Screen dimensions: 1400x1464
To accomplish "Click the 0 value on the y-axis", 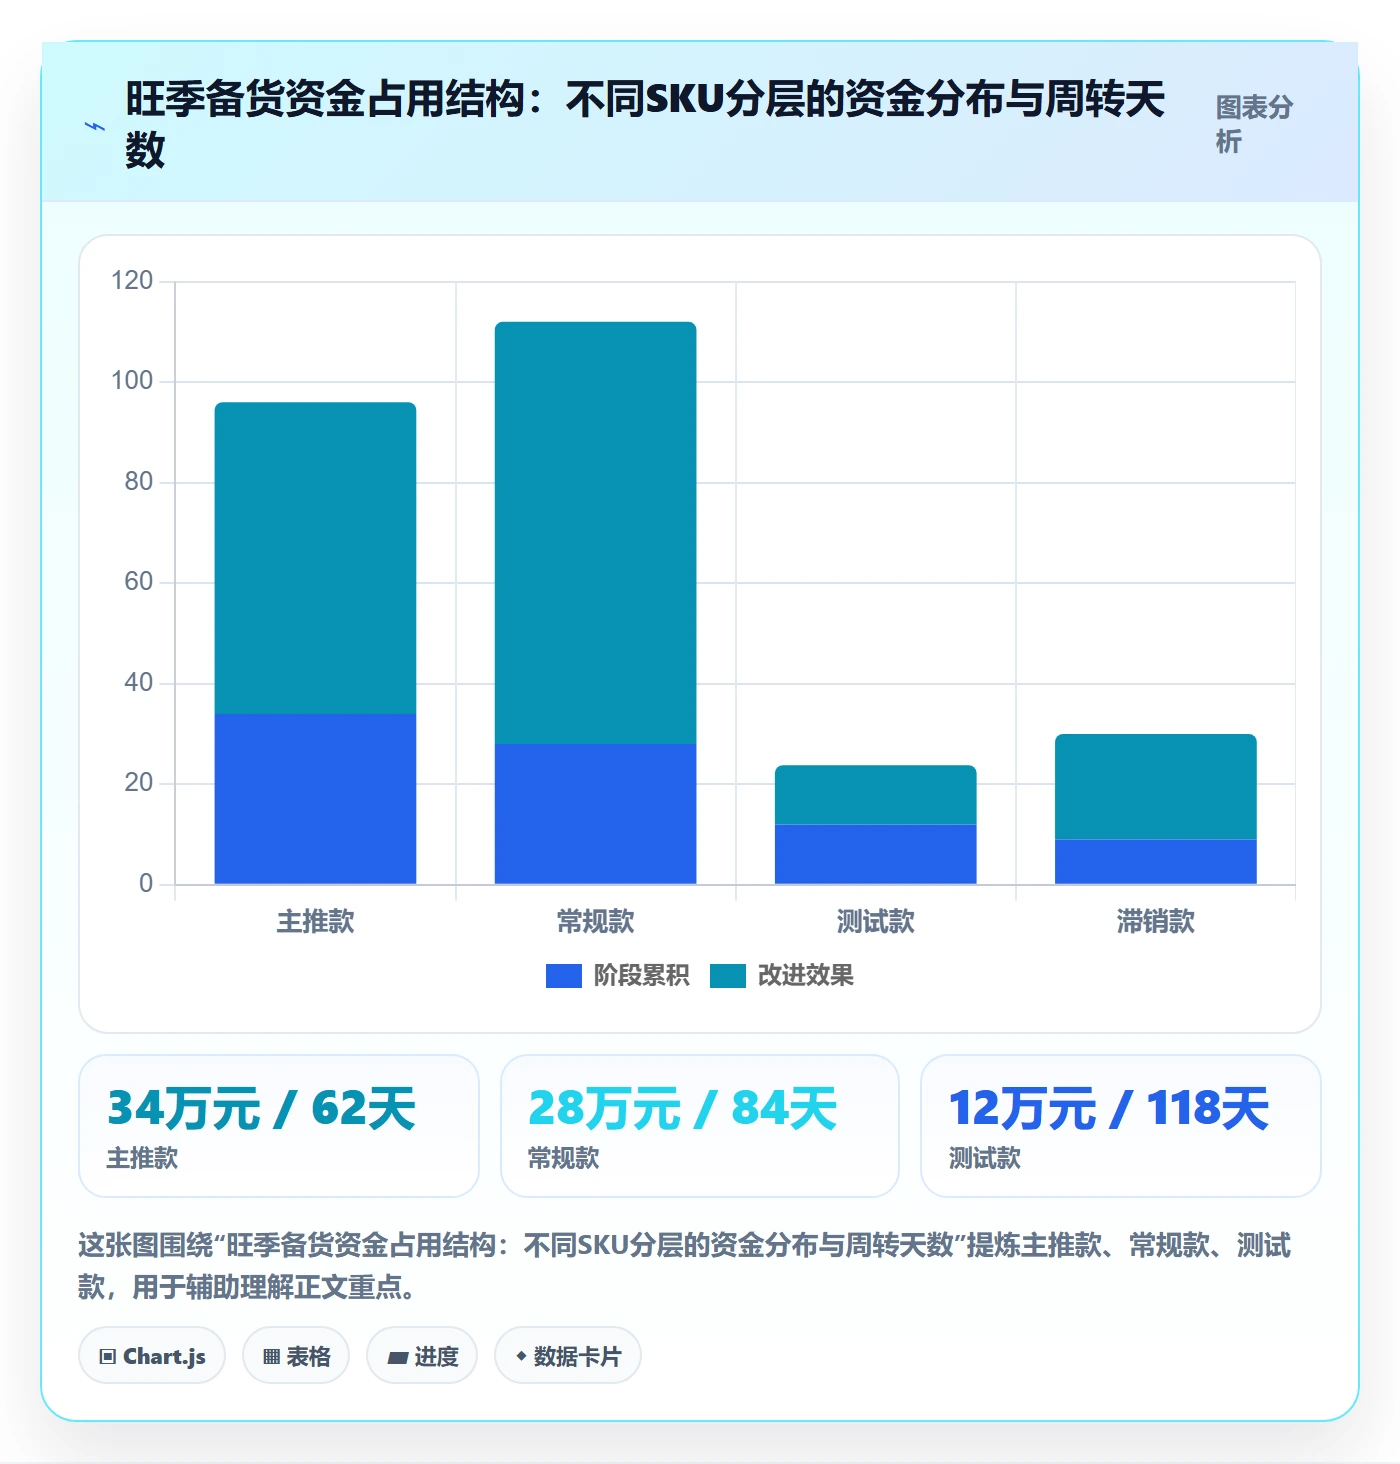I will tap(146, 883).
